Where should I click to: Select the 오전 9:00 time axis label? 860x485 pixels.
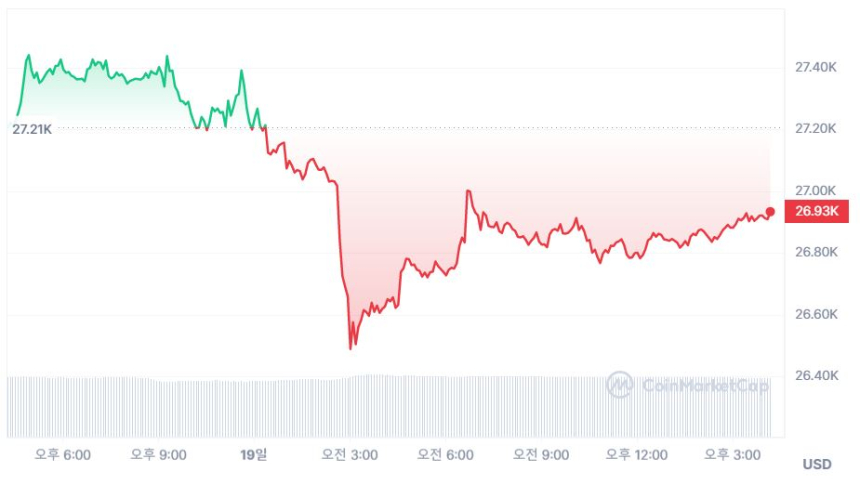(x=540, y=455)
